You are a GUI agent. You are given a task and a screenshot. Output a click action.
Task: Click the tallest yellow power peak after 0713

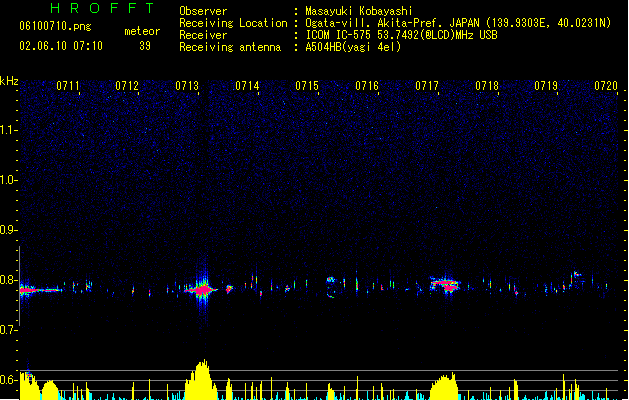pos(202,379)
